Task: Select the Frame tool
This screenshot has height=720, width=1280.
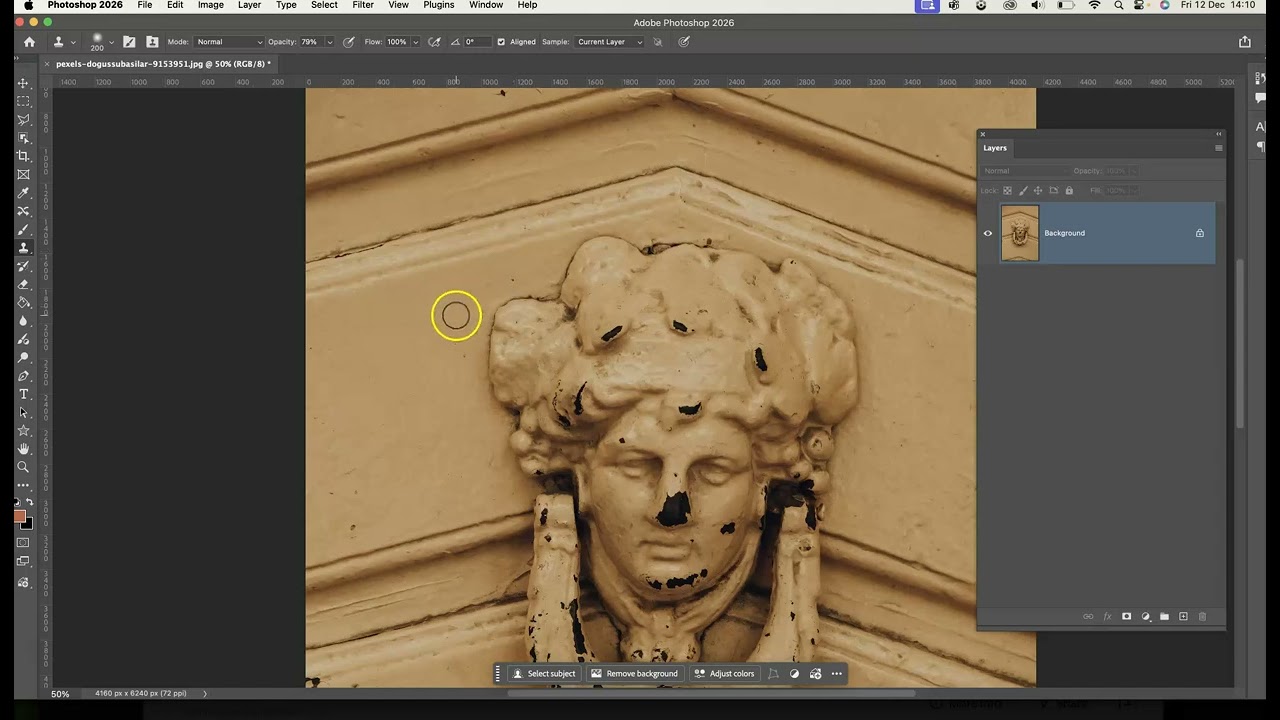Action: pyautogui.click(x=24, y=174)
